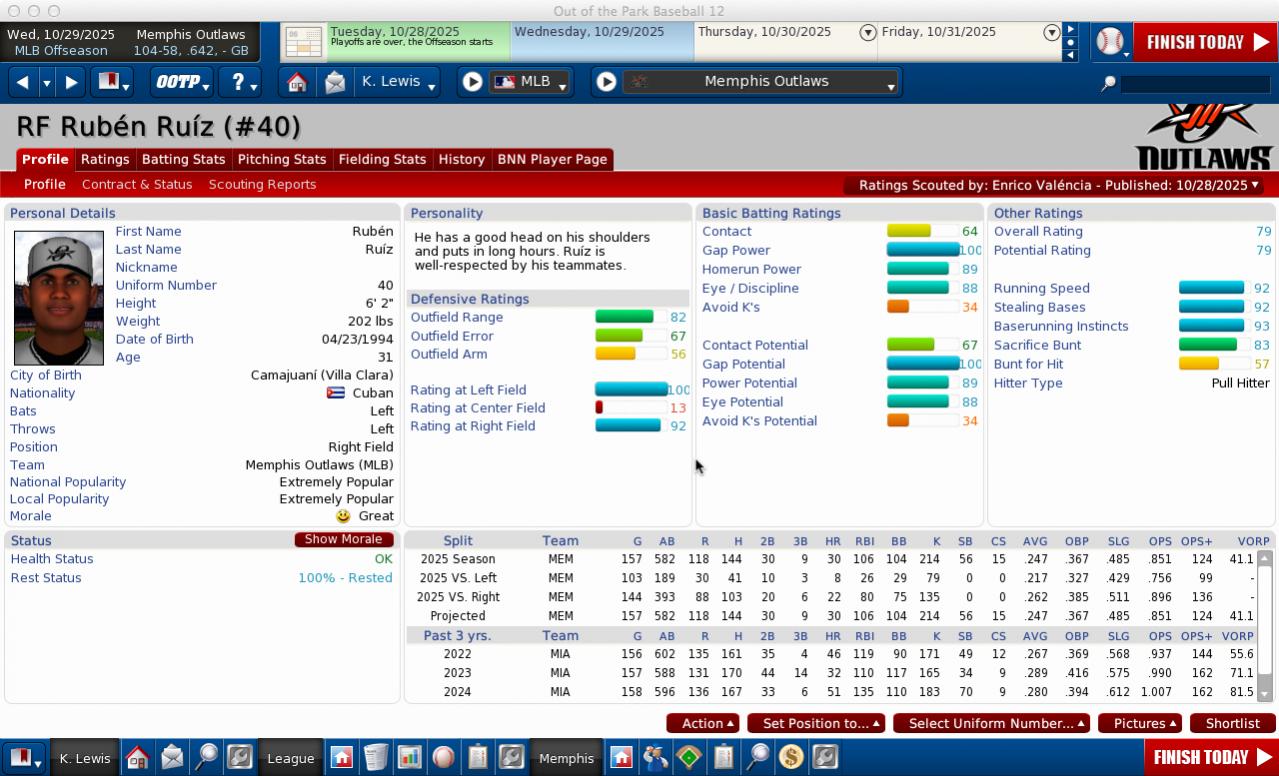The width and height of the screenshot is (1279, 776).
Task: Click the search magnifier icon beside search field
Action: (x=1108, y=84)
